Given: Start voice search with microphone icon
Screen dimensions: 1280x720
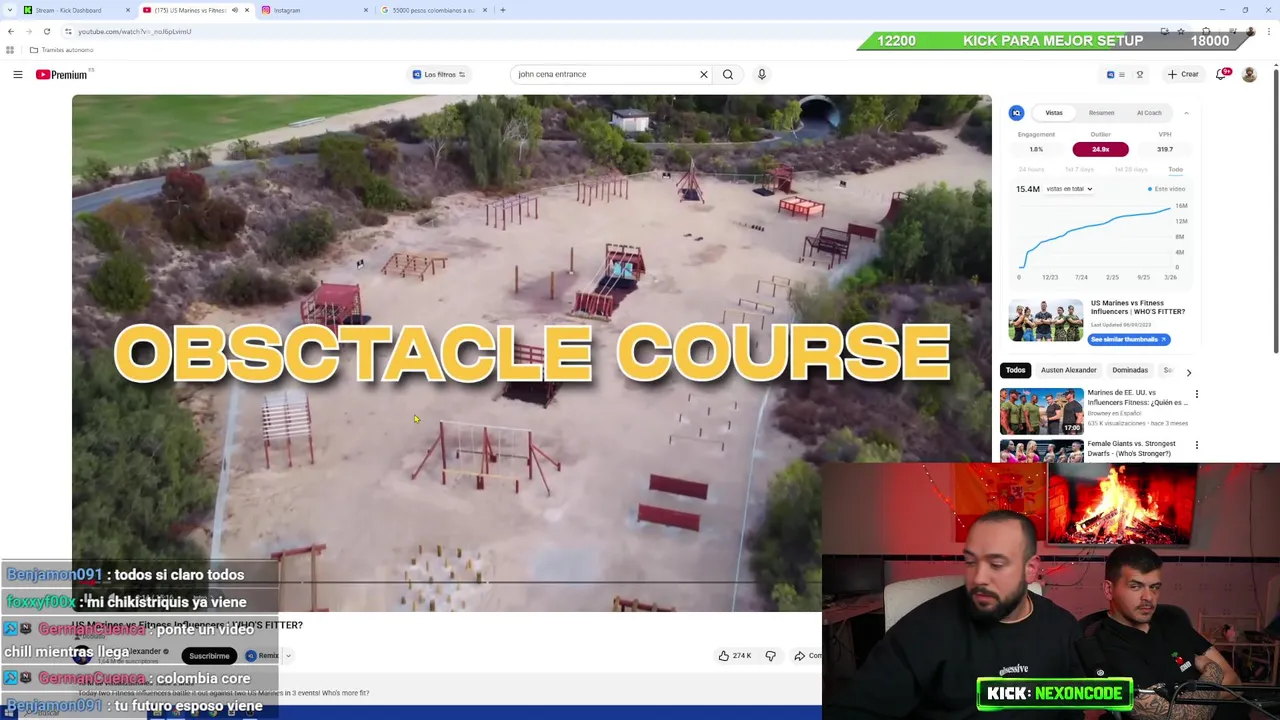Looking at the screenshot, I should click(x=762, y=74).
